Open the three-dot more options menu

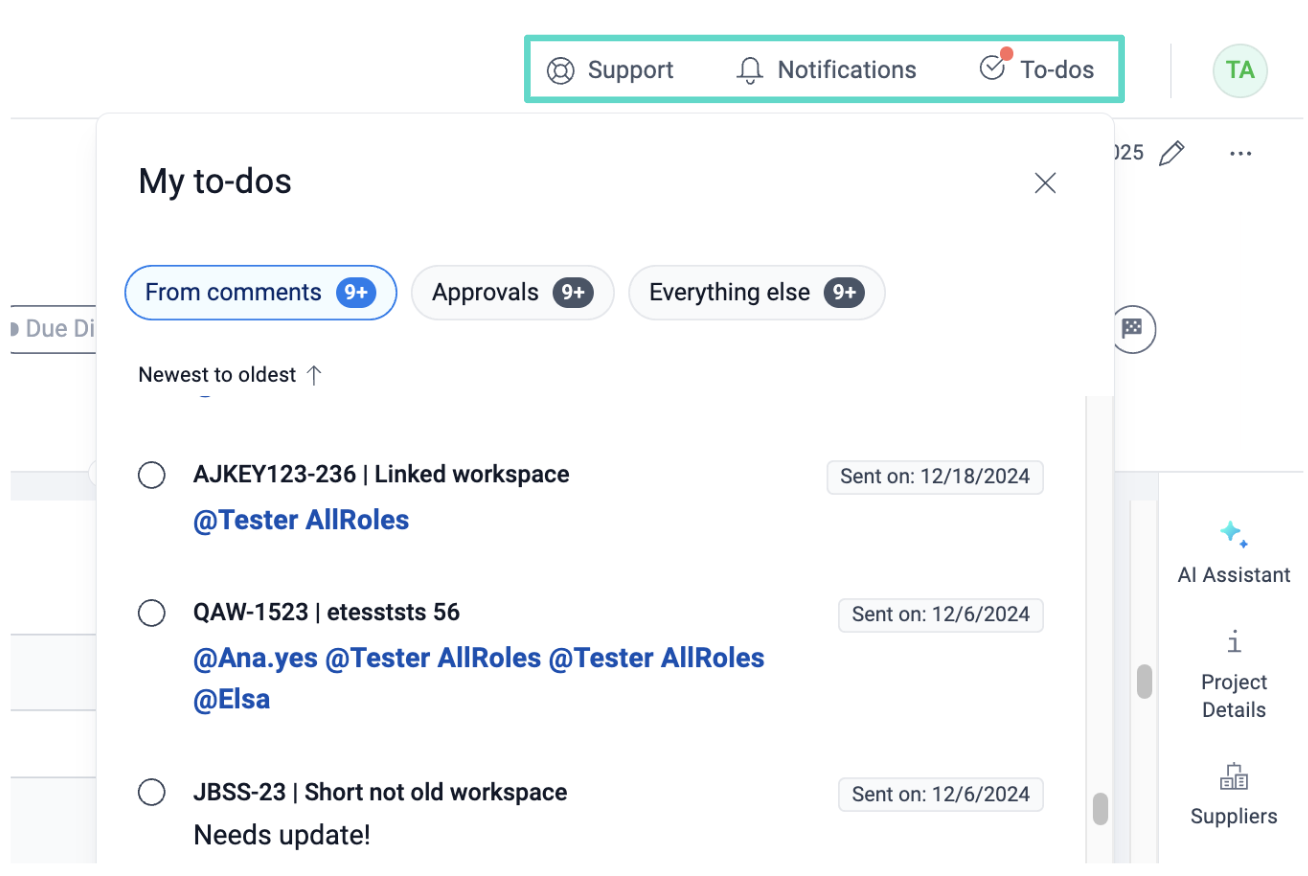1240,154
